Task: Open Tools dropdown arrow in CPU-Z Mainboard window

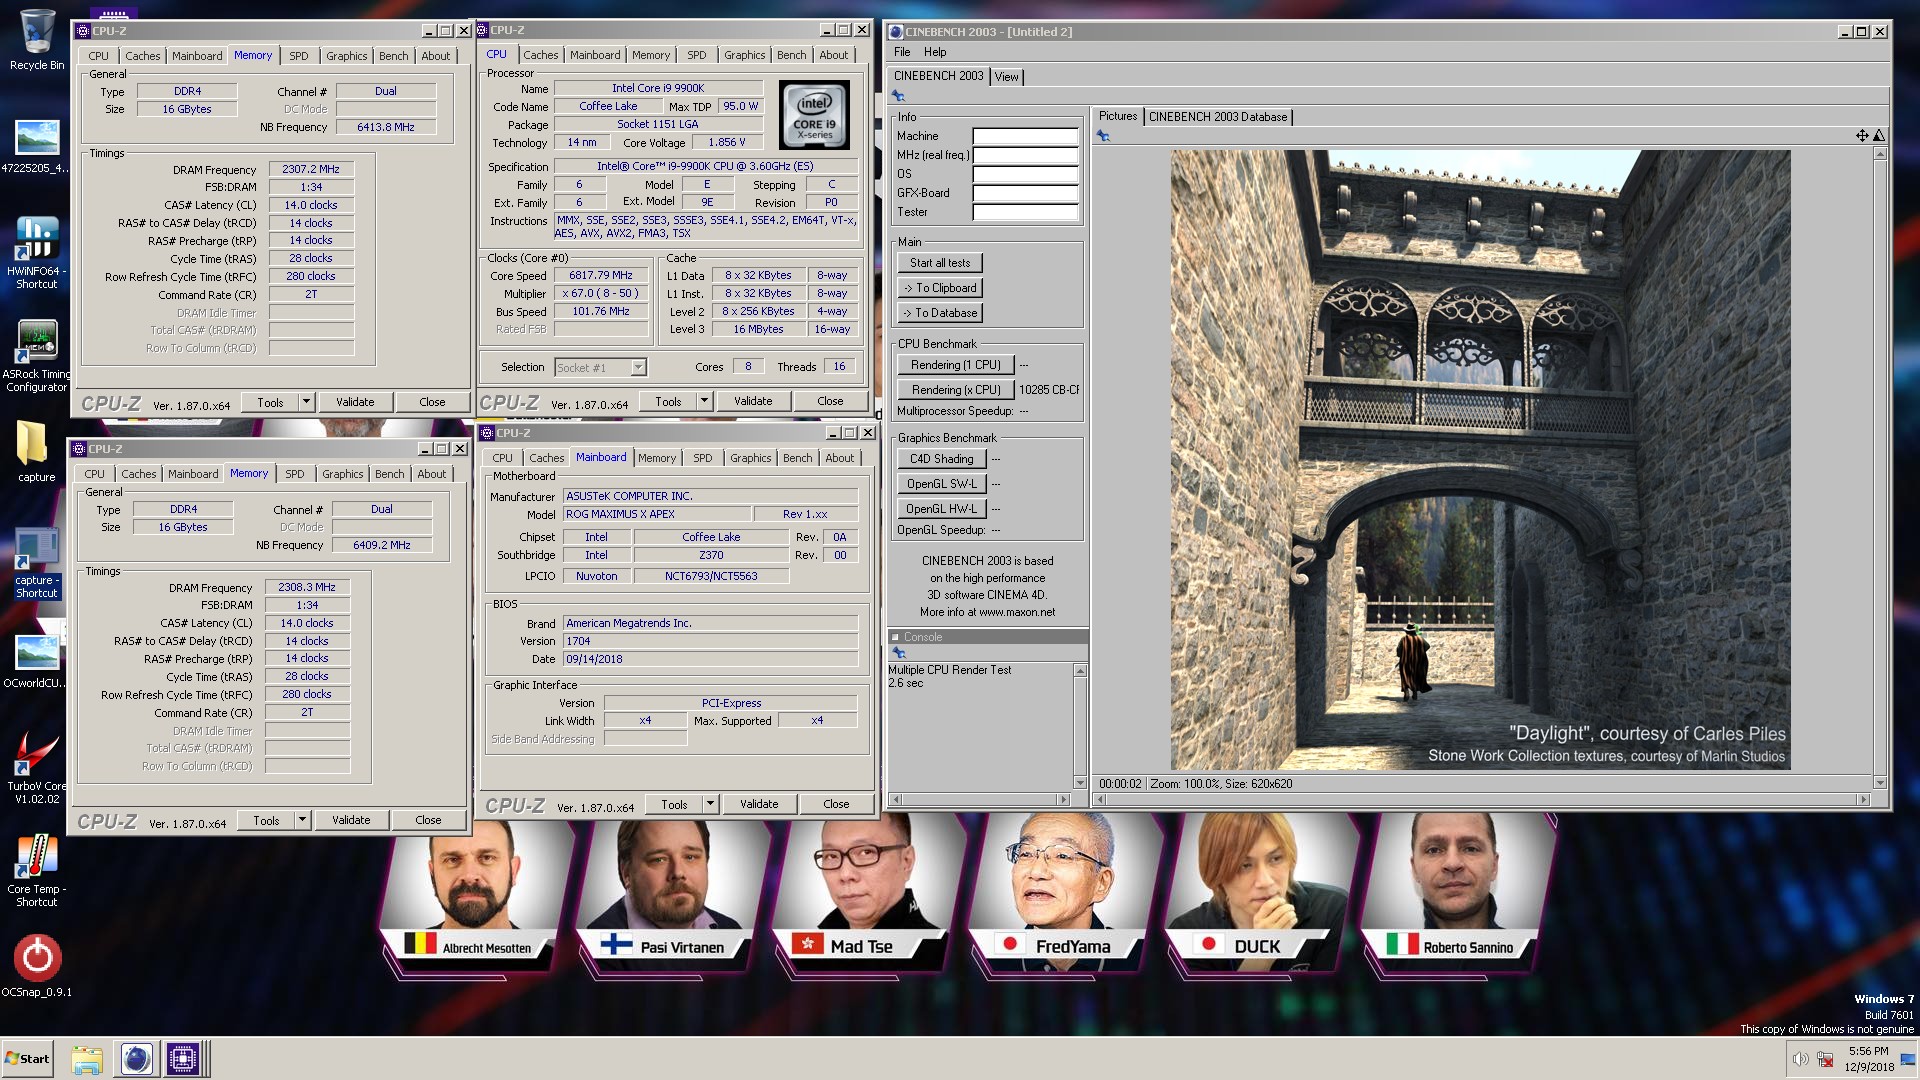Action: pos(710,804)
